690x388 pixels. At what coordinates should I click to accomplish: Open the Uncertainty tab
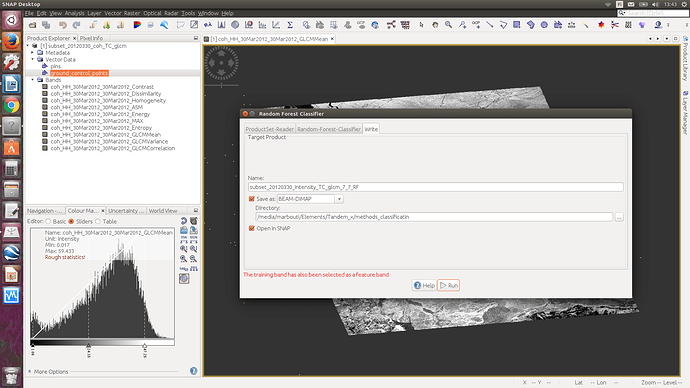(x=126, y=211)
